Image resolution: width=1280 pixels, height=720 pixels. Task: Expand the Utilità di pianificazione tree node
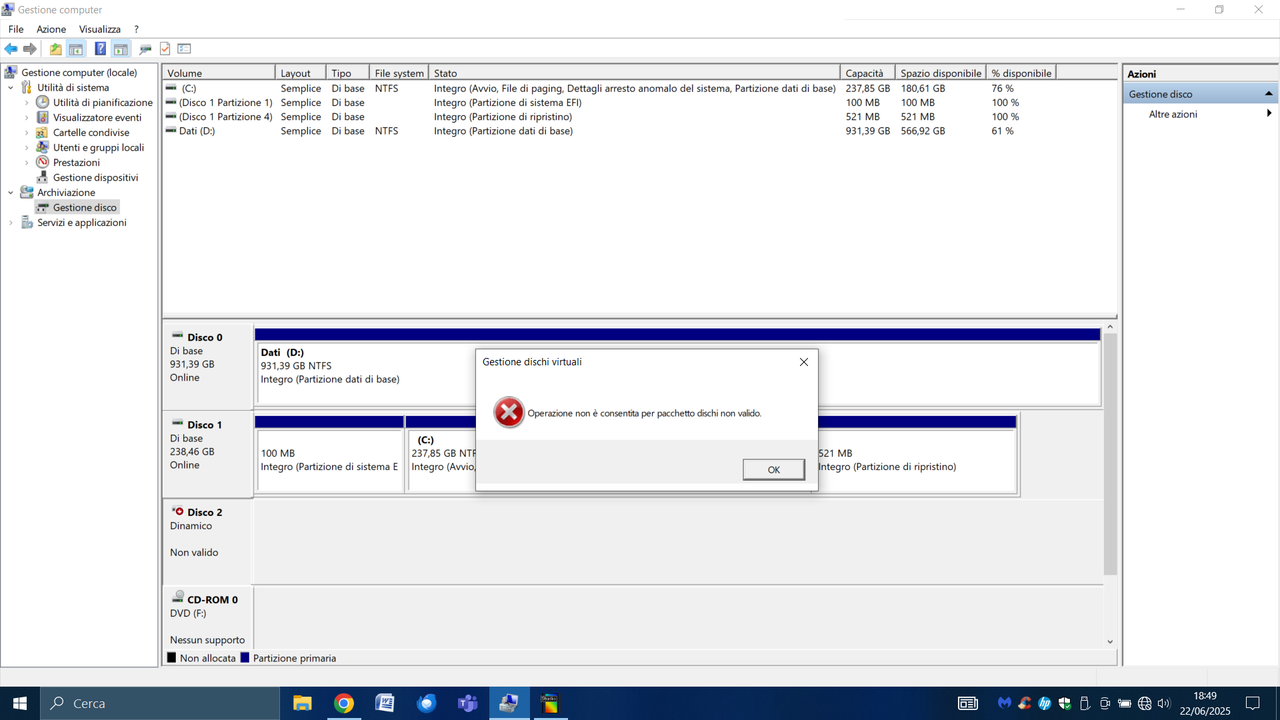coord(26,102)
